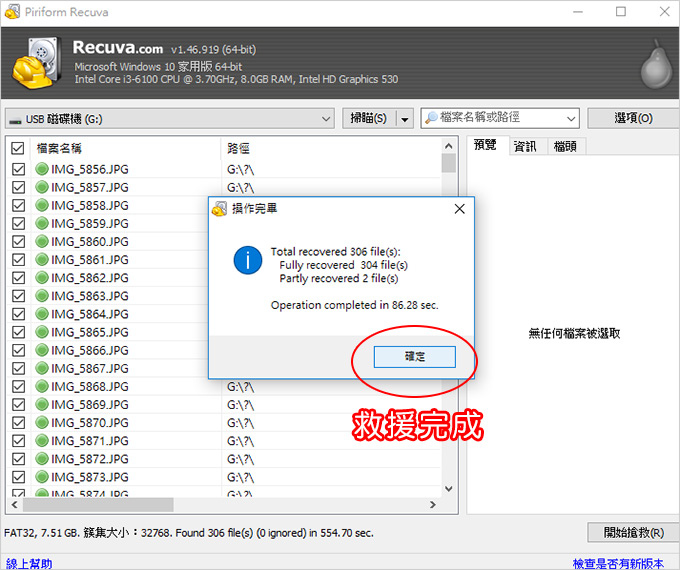This screenshot has width=680, height=570.
Task: Select the IMG_5858.JPG file name
Action: tap(90, 205)
